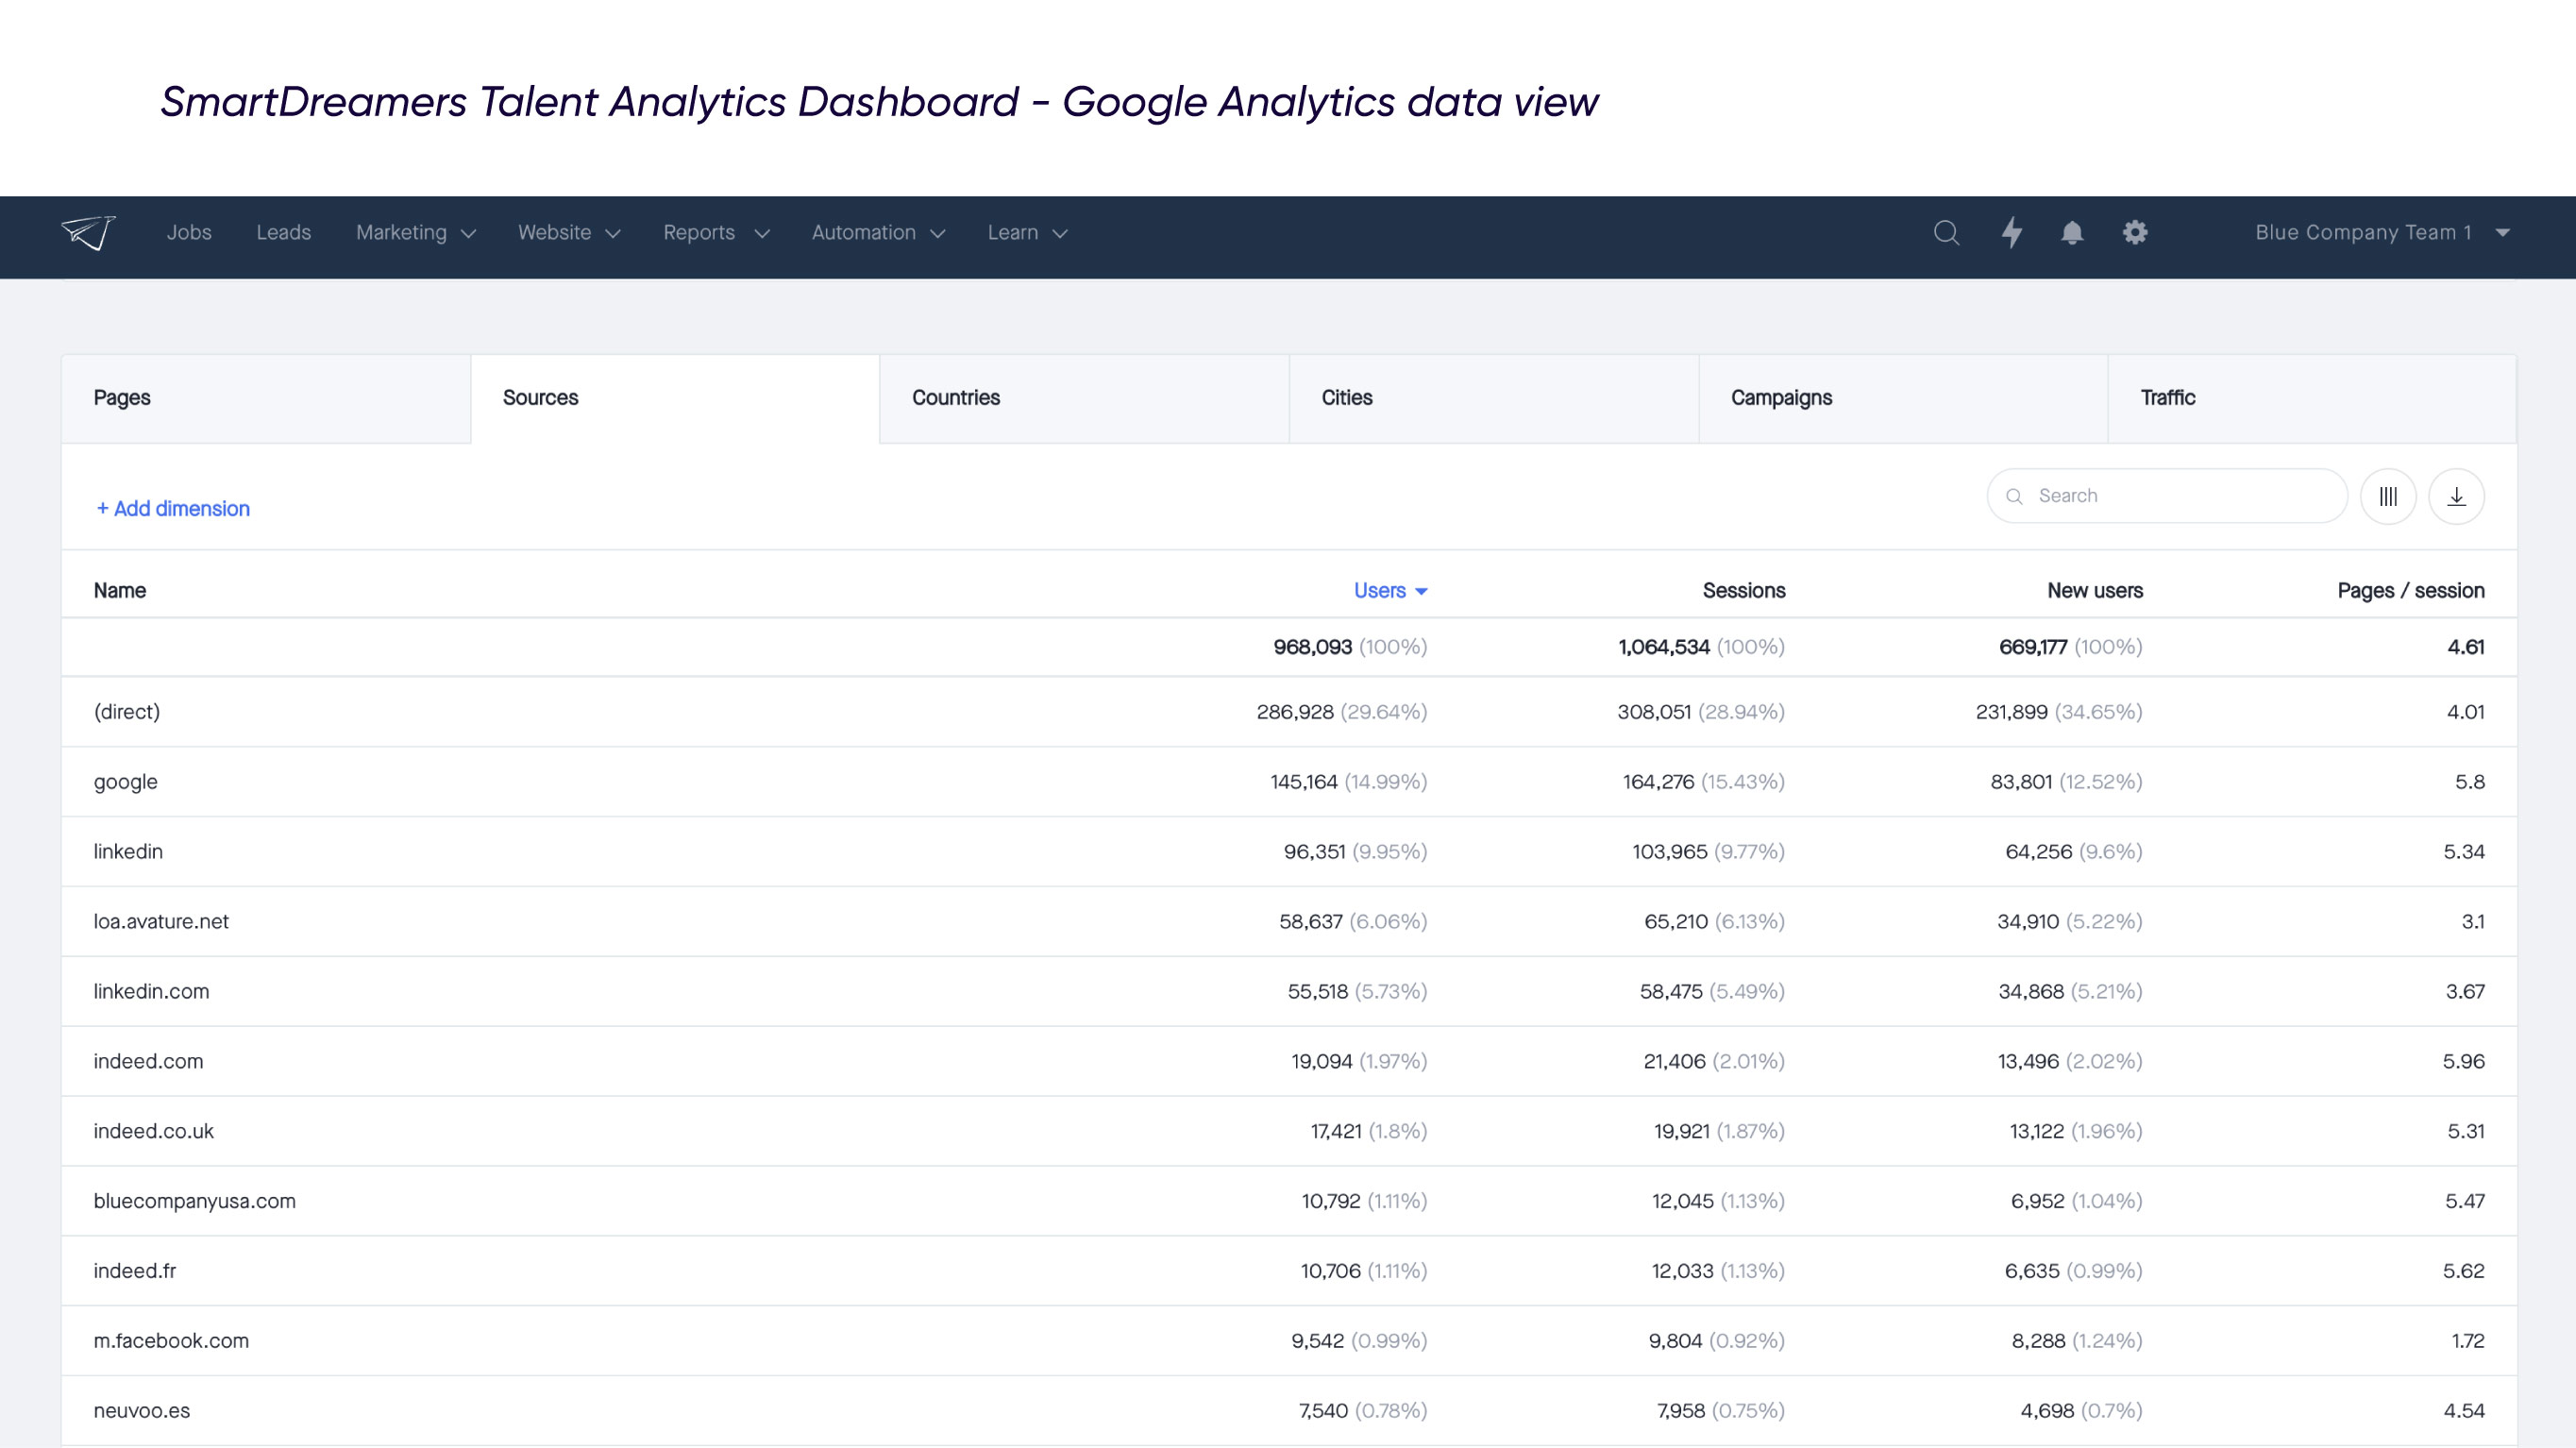Select the indeed.com row
This screenshot has height=1448, width=2576.
pyautogui.click(x=1289, y=1062)
